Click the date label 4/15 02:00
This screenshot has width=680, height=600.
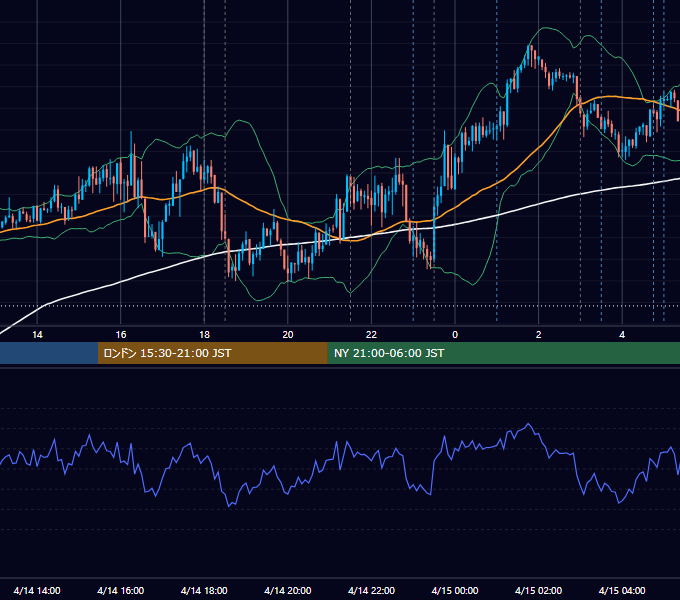(x=539, y=590)
